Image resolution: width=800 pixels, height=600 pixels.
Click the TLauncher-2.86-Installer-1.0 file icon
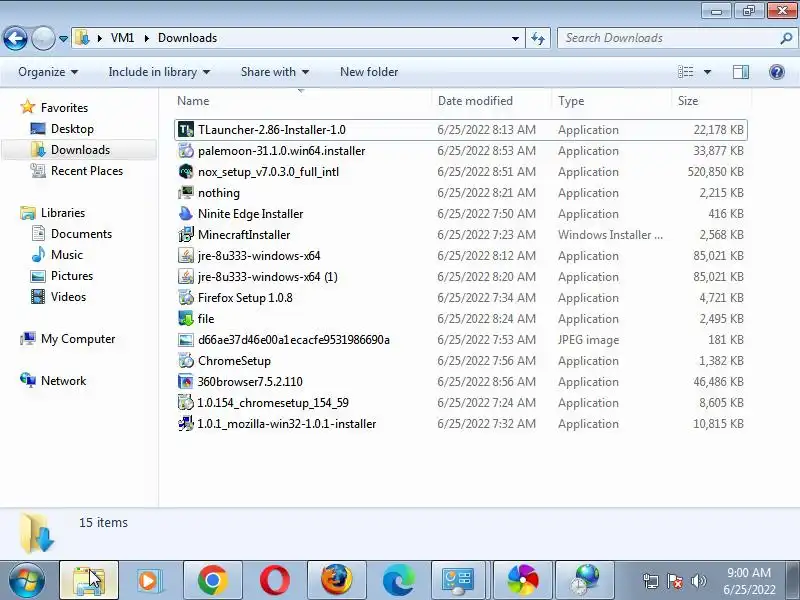(186, 130)
